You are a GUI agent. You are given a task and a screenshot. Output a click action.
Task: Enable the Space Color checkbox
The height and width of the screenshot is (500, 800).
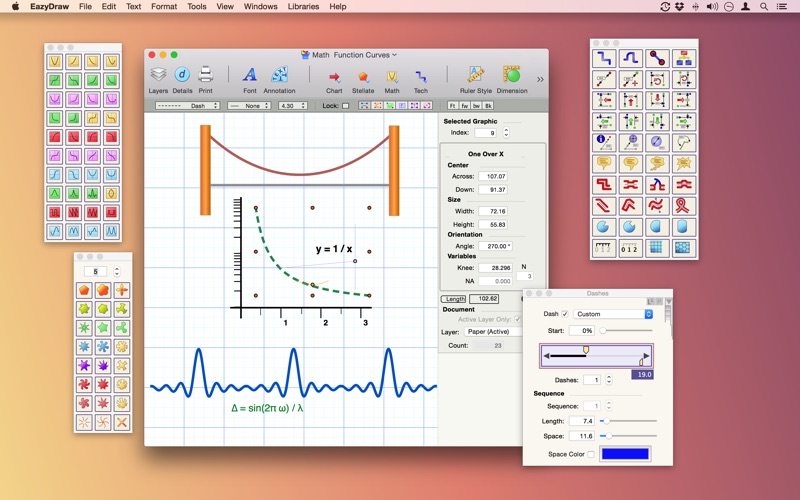[591, 454]
